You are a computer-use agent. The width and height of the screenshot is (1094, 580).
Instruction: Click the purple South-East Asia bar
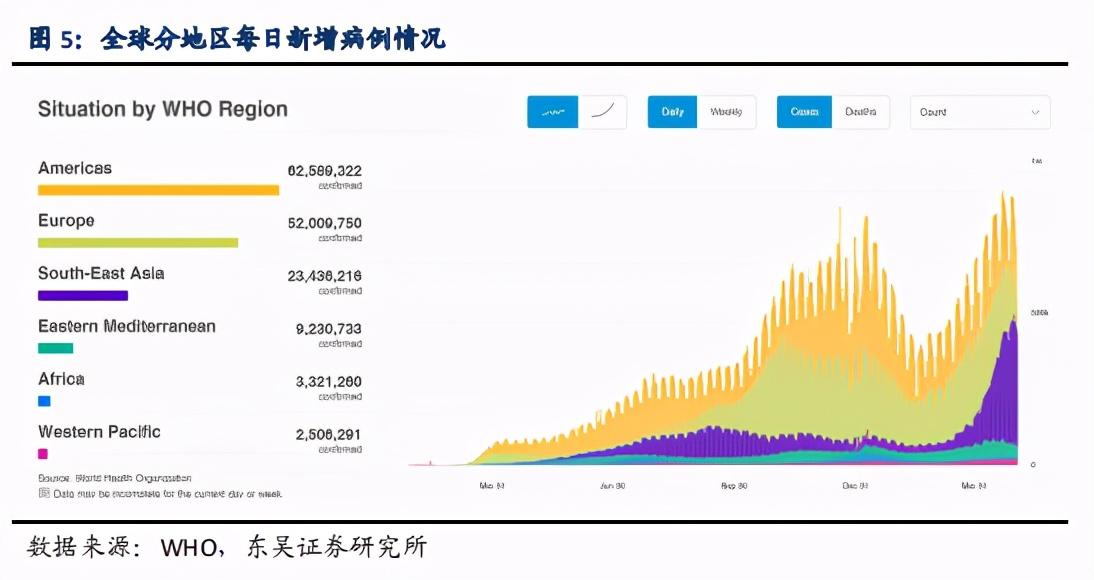83,296
